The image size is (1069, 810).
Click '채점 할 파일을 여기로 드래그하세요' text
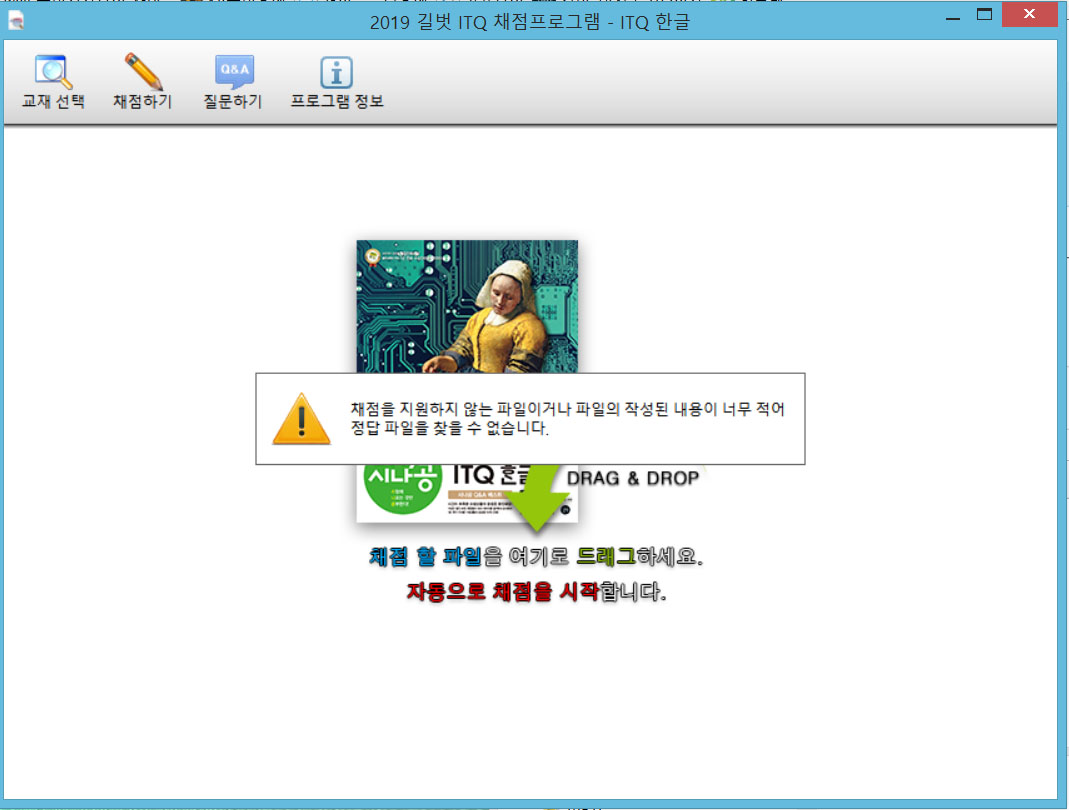(x=536, y=556)
